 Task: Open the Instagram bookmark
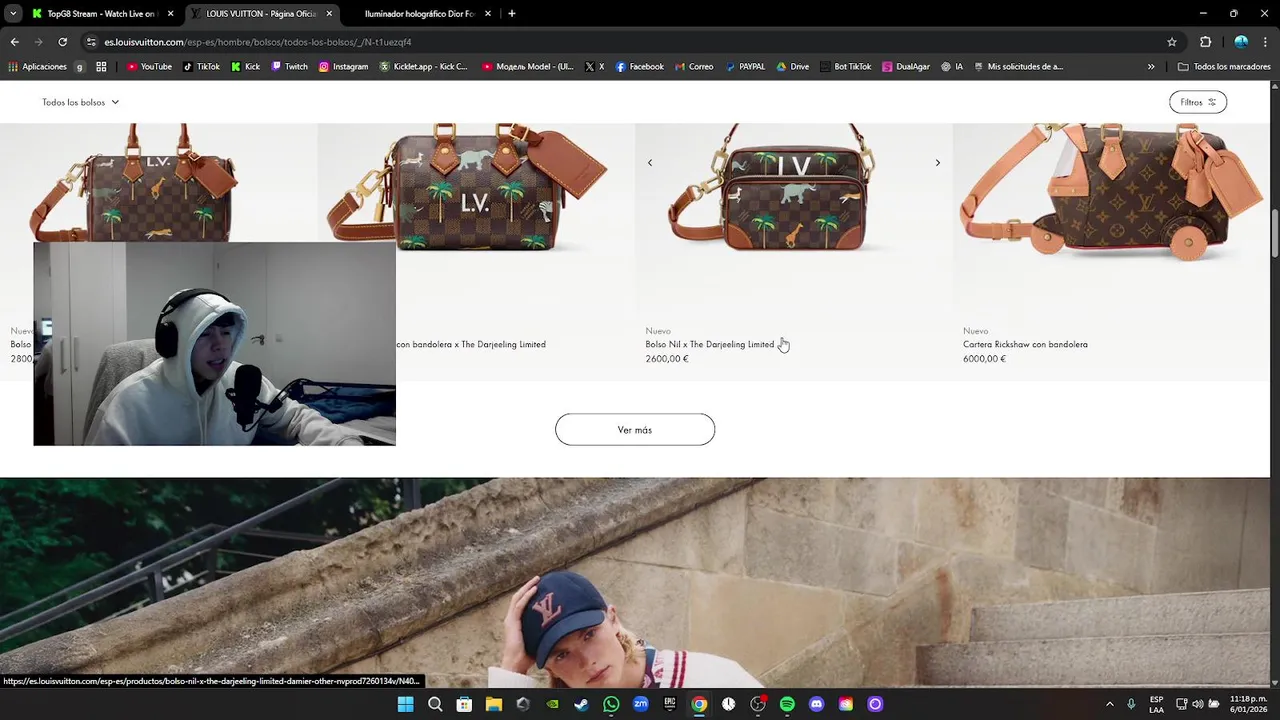343,67
